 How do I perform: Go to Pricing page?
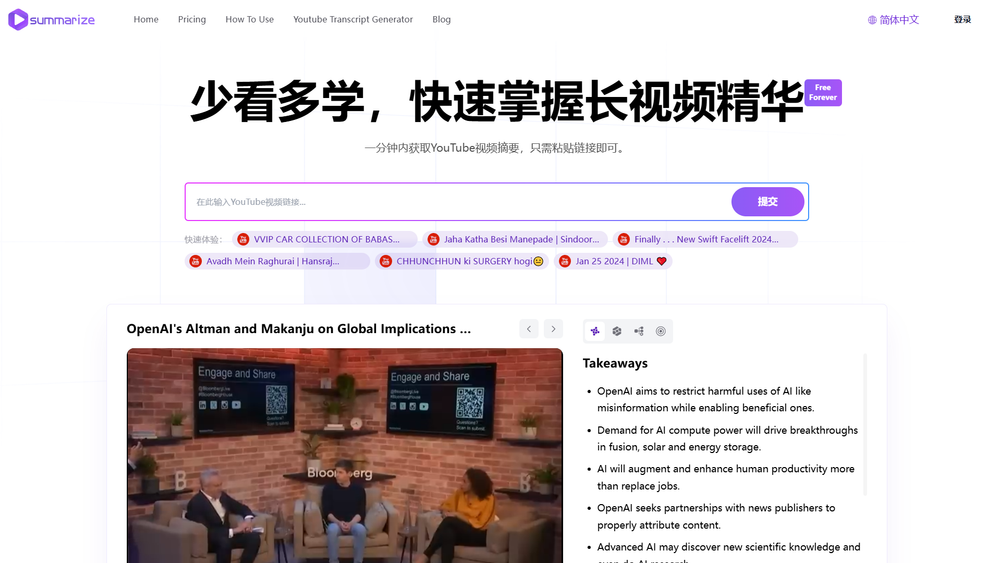pyautogui.click(x=192, y=20)
